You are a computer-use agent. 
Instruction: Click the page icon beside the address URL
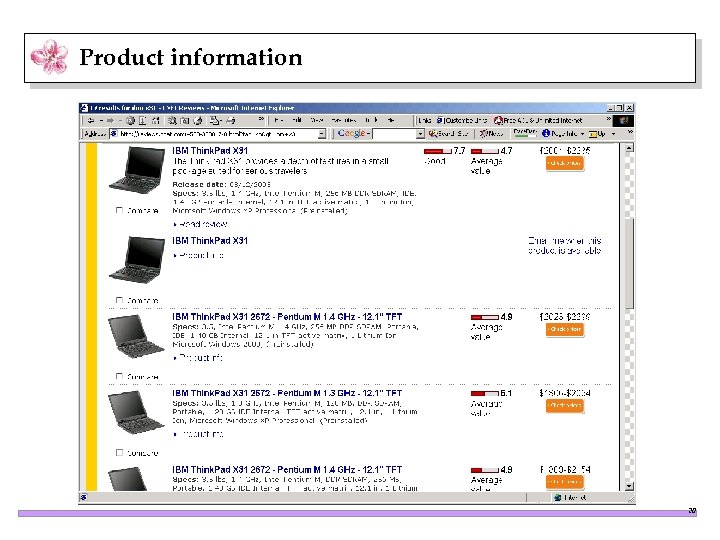[113, 134]
